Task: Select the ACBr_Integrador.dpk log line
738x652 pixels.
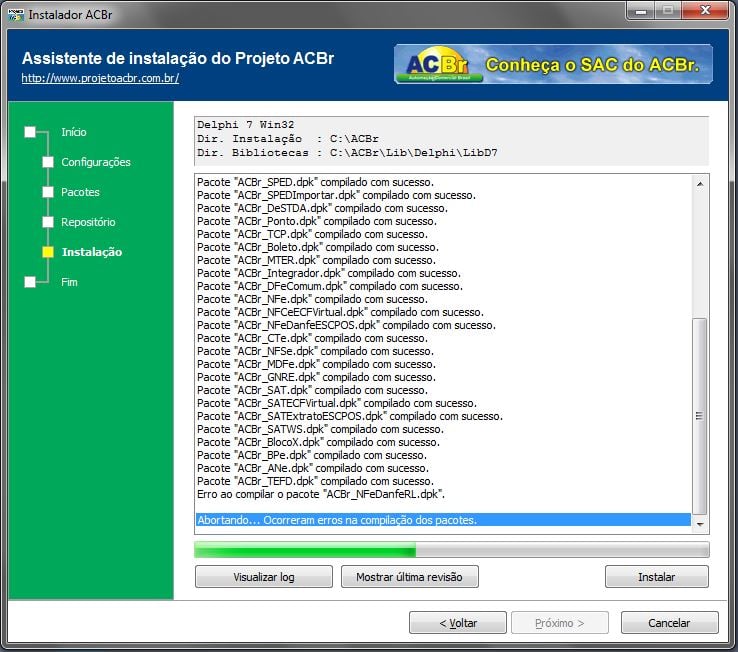Action: [x=329, y=273]
